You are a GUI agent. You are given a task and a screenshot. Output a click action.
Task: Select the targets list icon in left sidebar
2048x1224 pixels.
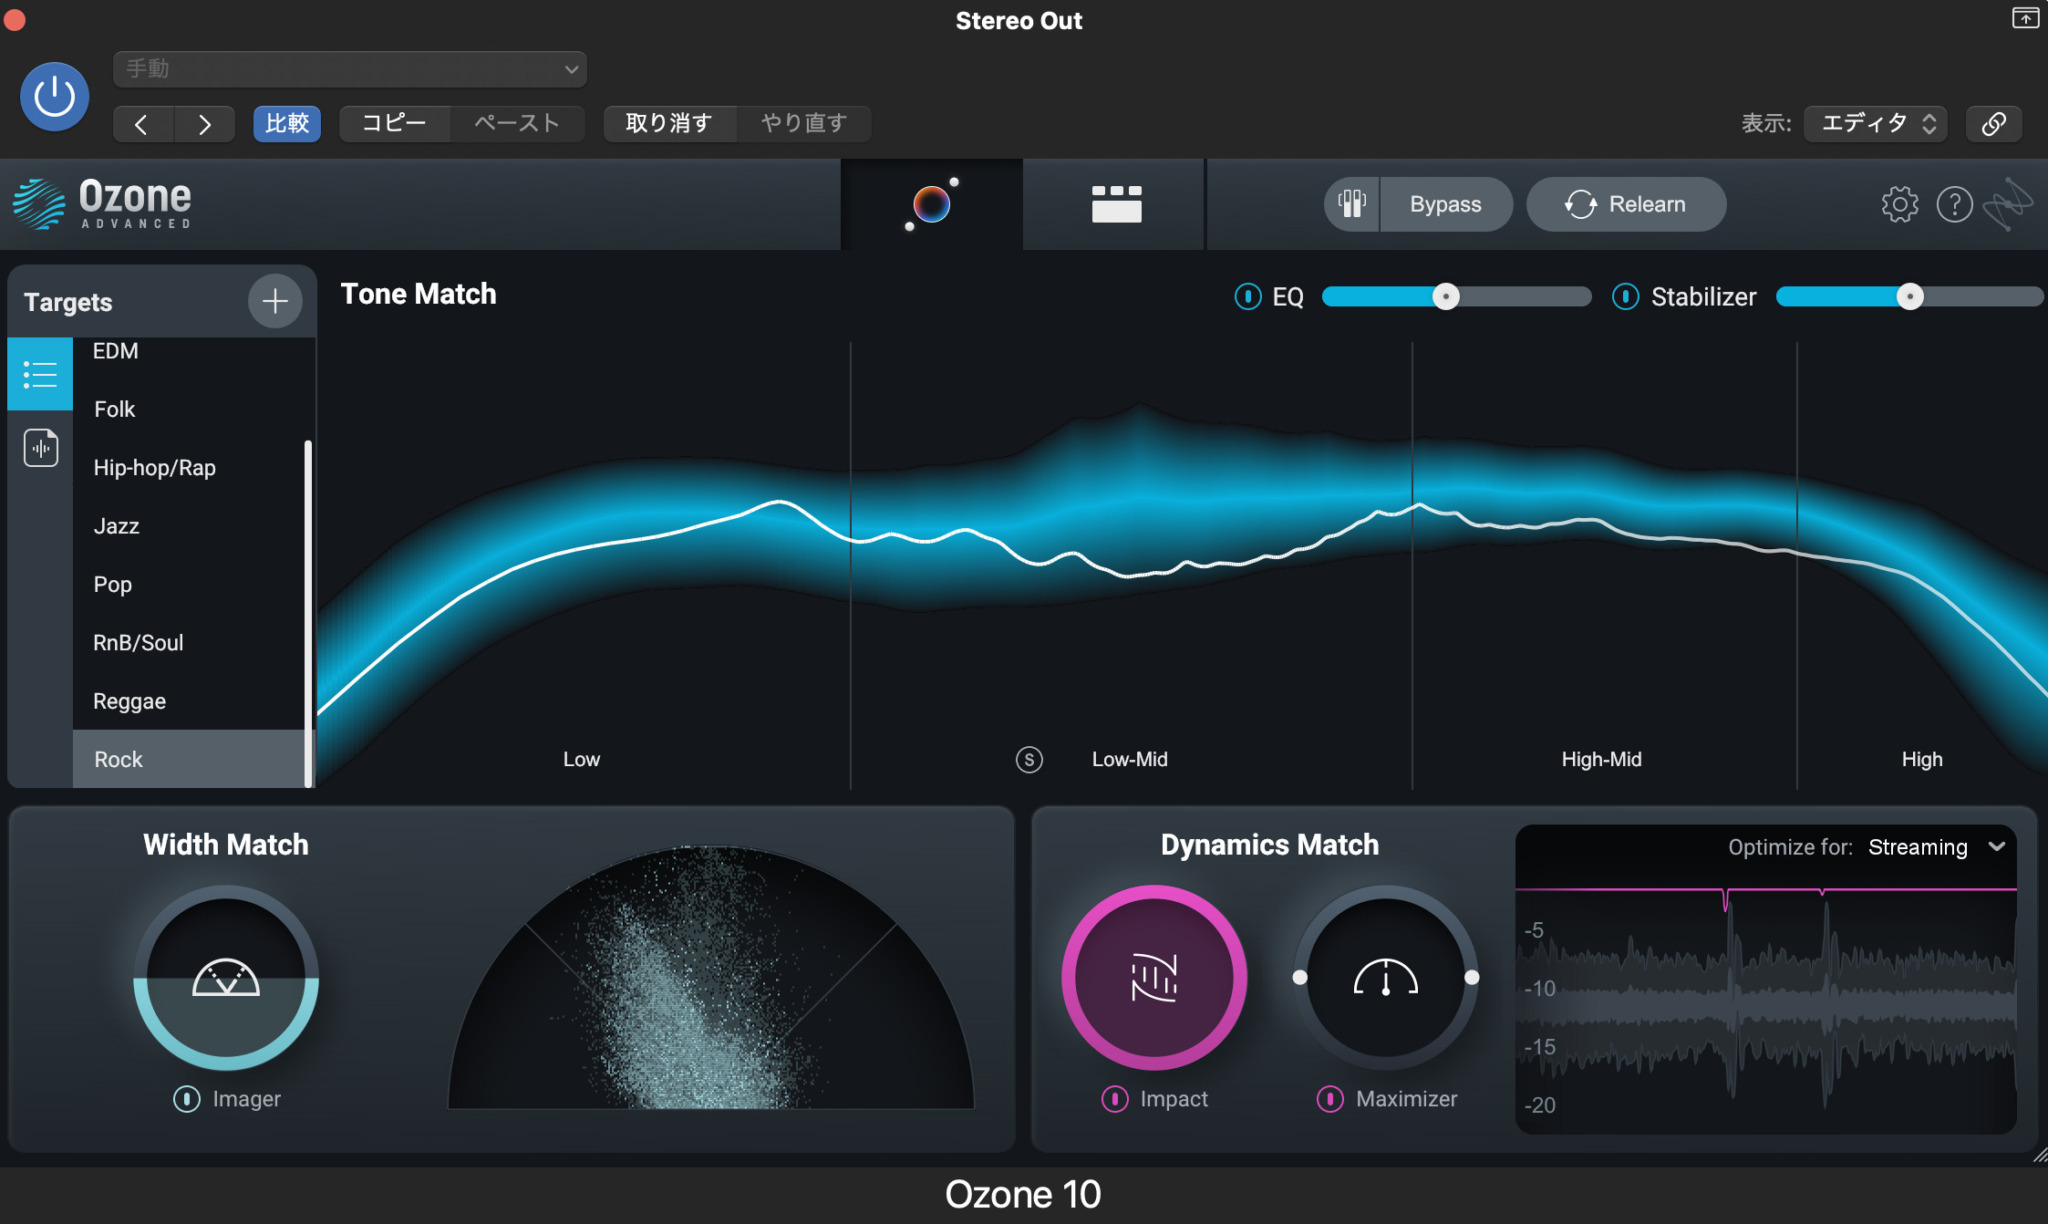(x=40, y=373)
